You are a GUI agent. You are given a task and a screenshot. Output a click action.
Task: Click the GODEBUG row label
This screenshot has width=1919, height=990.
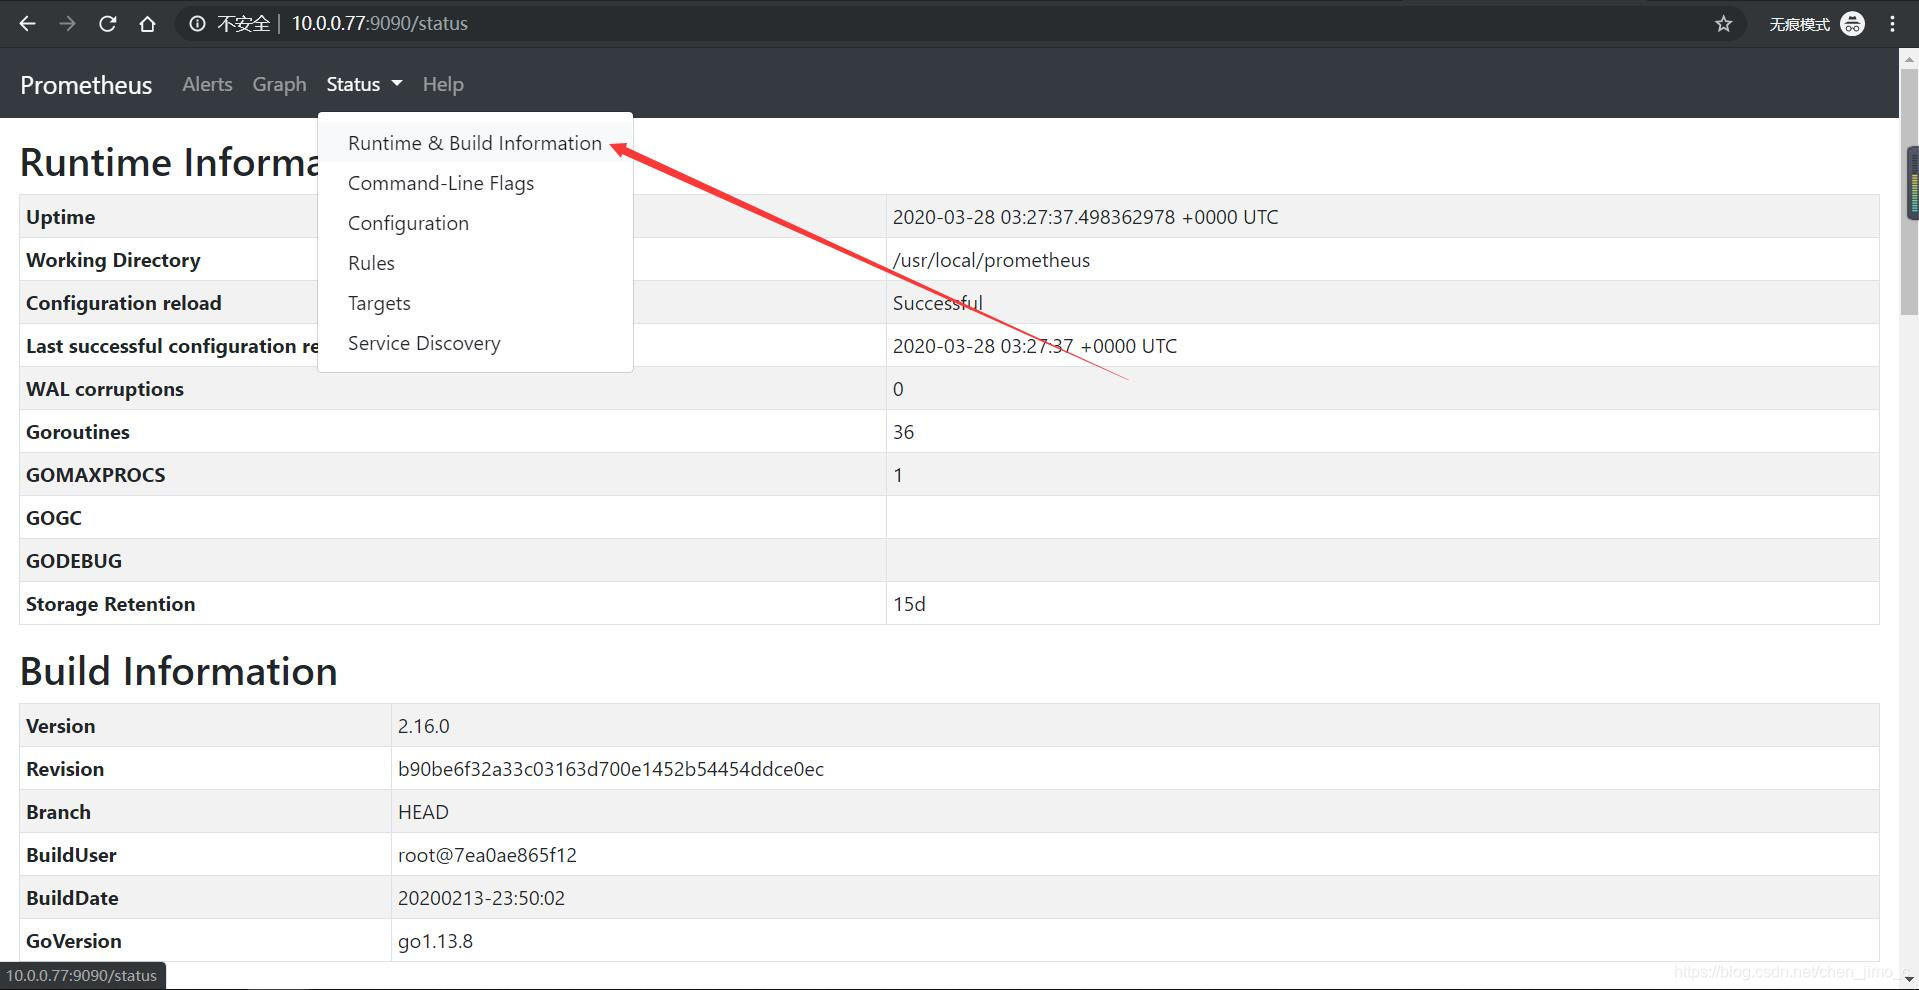[74, 561]
